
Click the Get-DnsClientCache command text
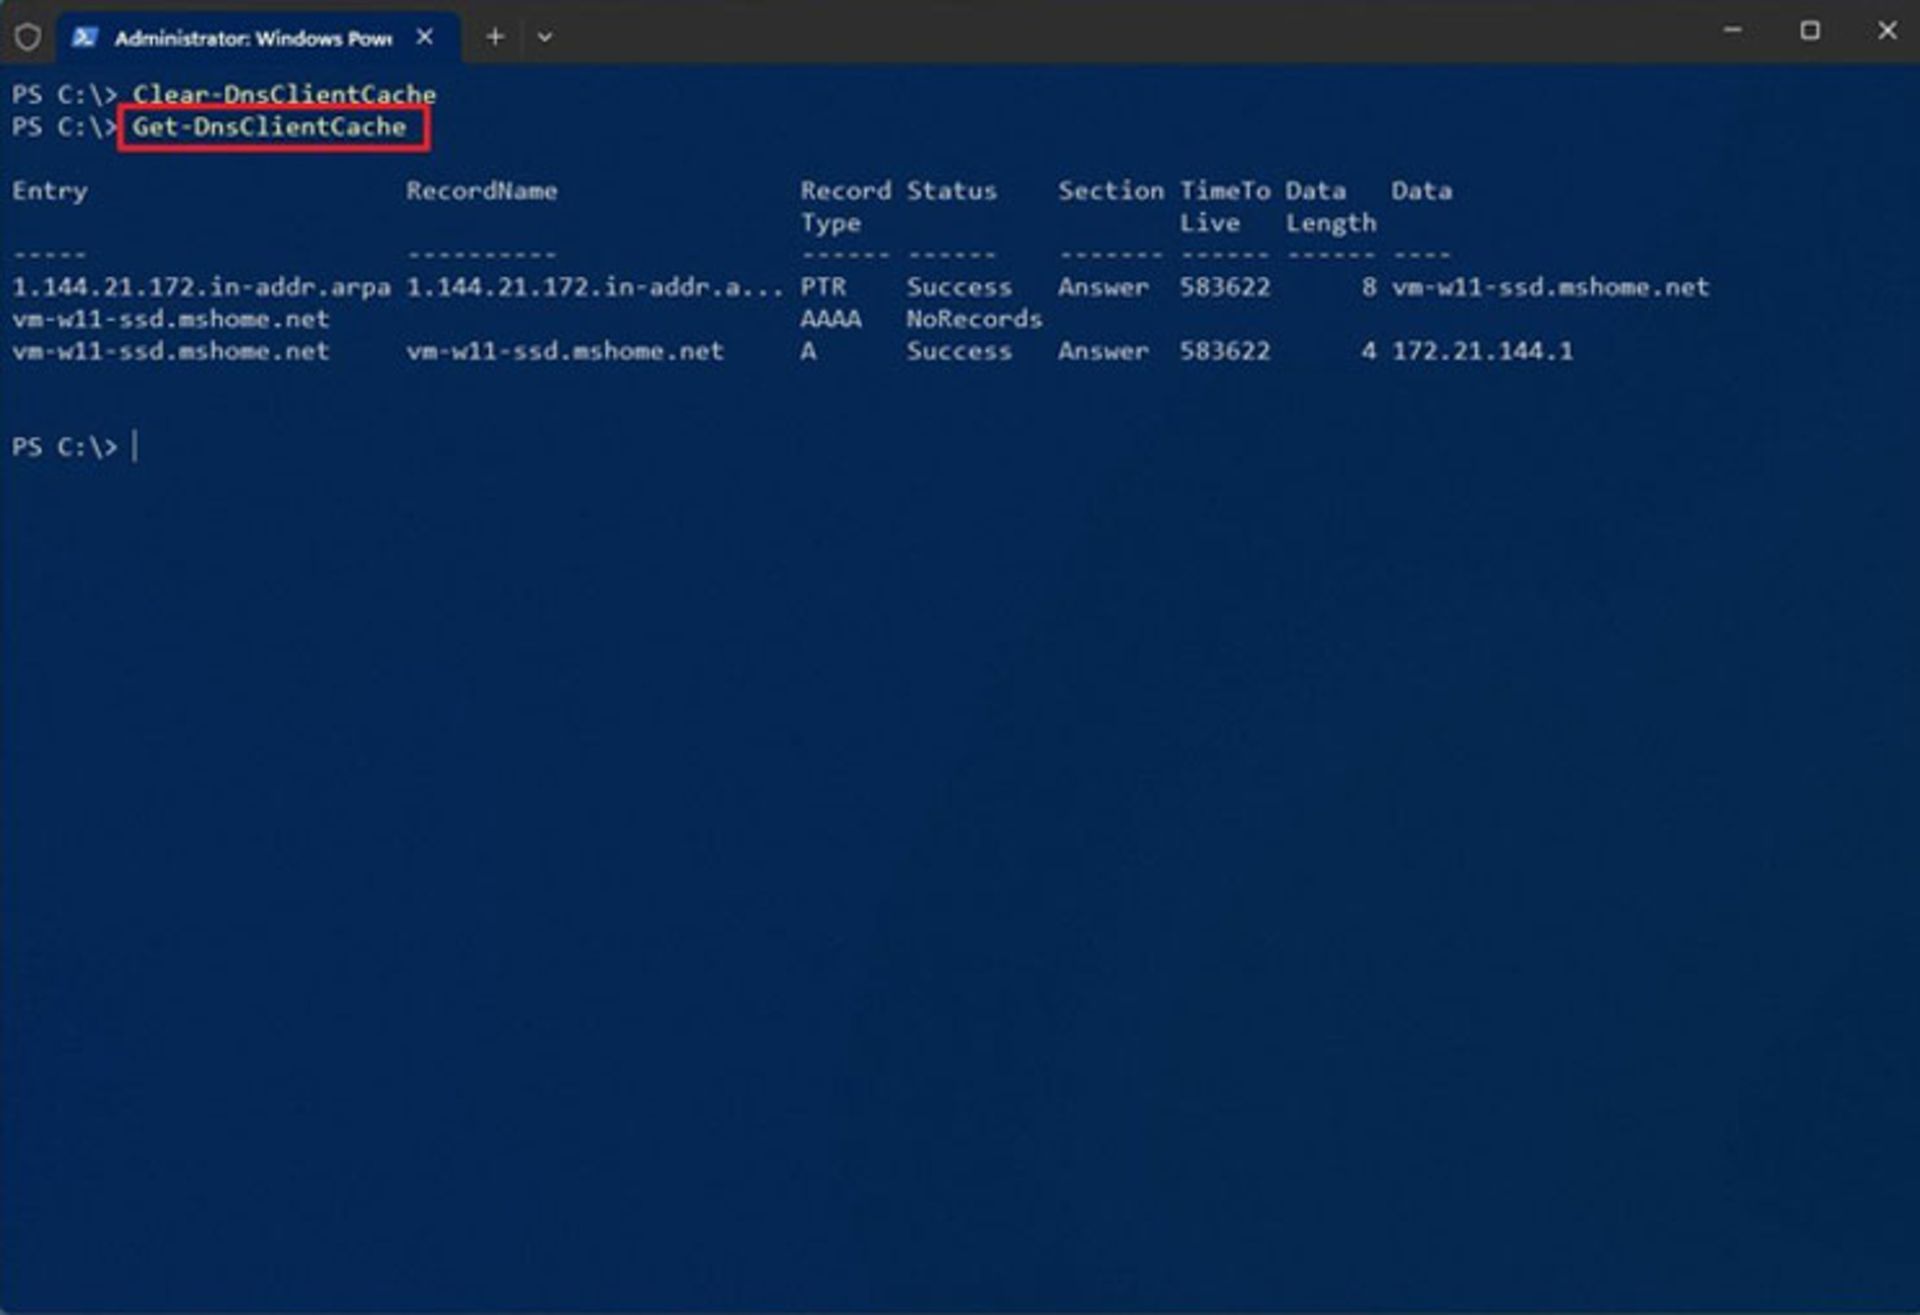click(269, 127)
